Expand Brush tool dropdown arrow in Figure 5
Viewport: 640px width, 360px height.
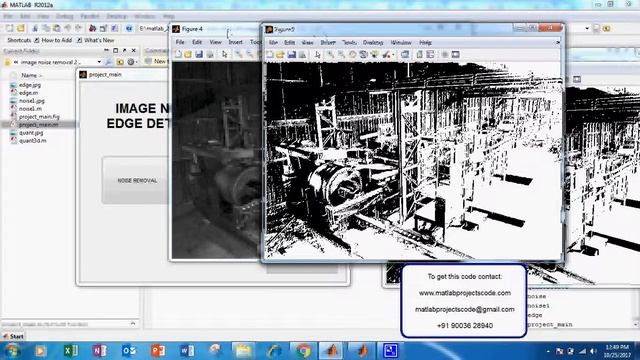click(393, 55)
